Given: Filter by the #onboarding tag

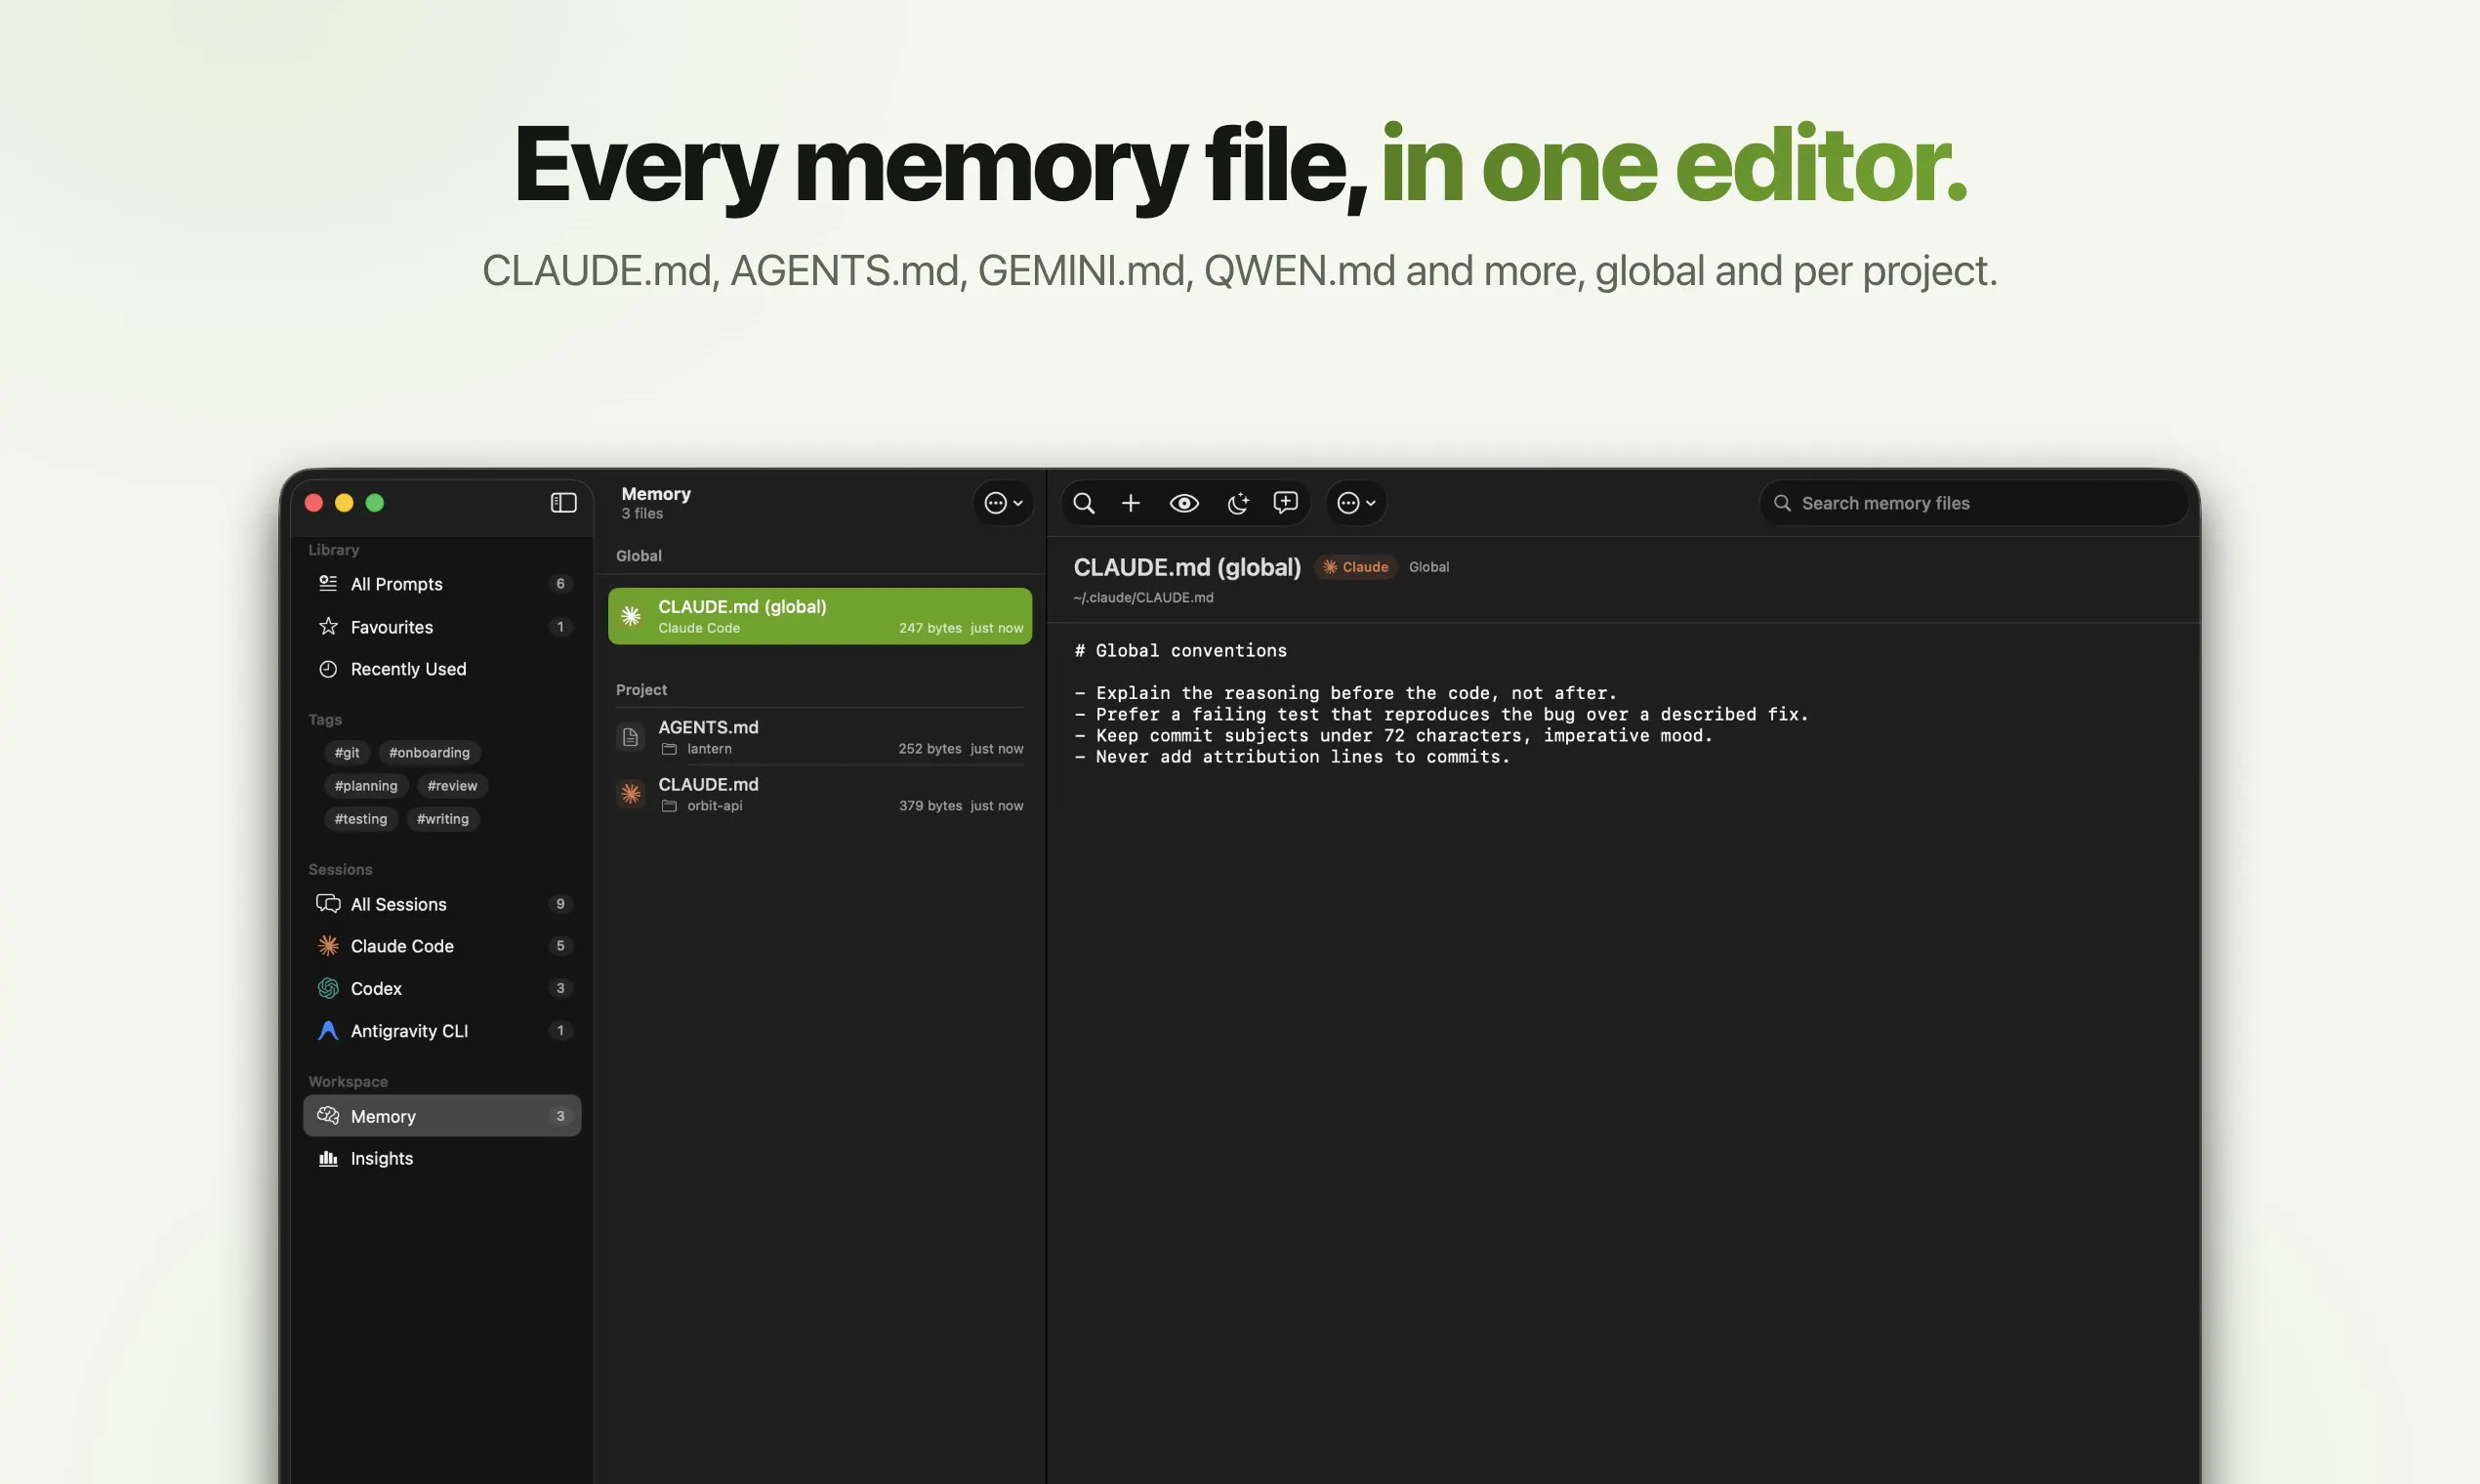Looking at the screenshot, I should (429, 753).
